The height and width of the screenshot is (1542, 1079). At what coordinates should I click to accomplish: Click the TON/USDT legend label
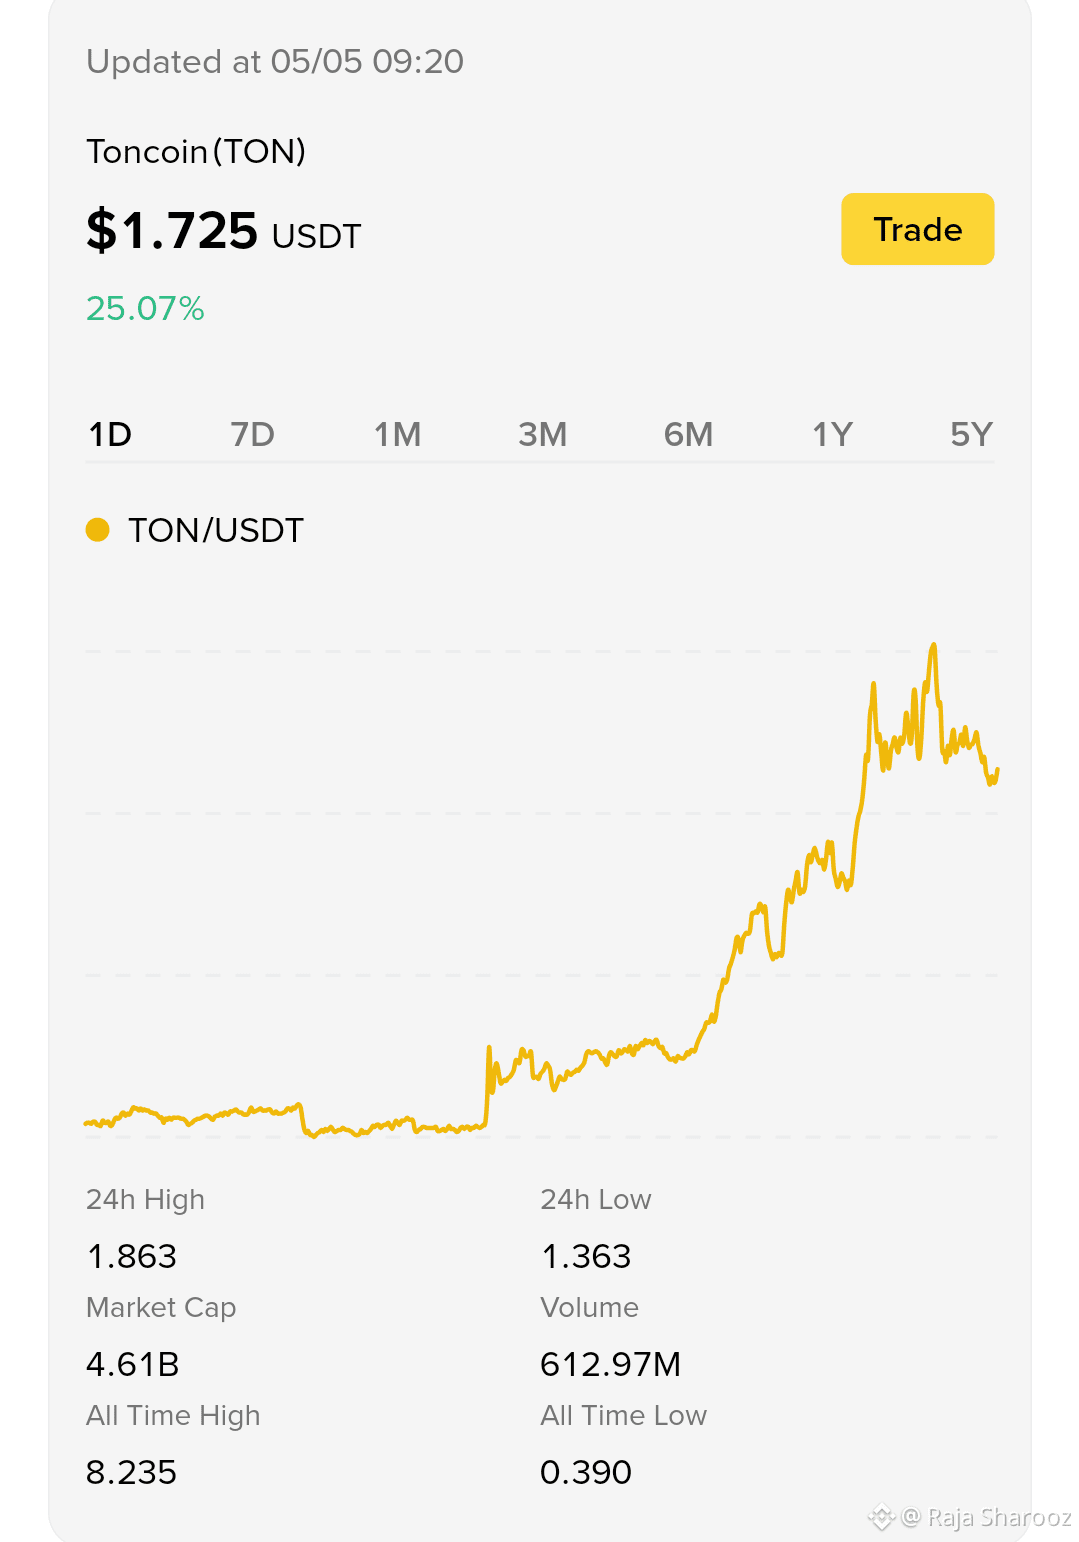point(216,530)
